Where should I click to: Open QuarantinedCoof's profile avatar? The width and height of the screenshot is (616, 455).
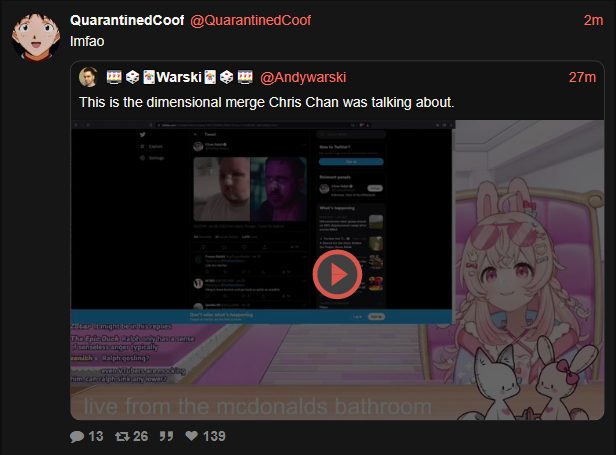(x=36, y=37)
